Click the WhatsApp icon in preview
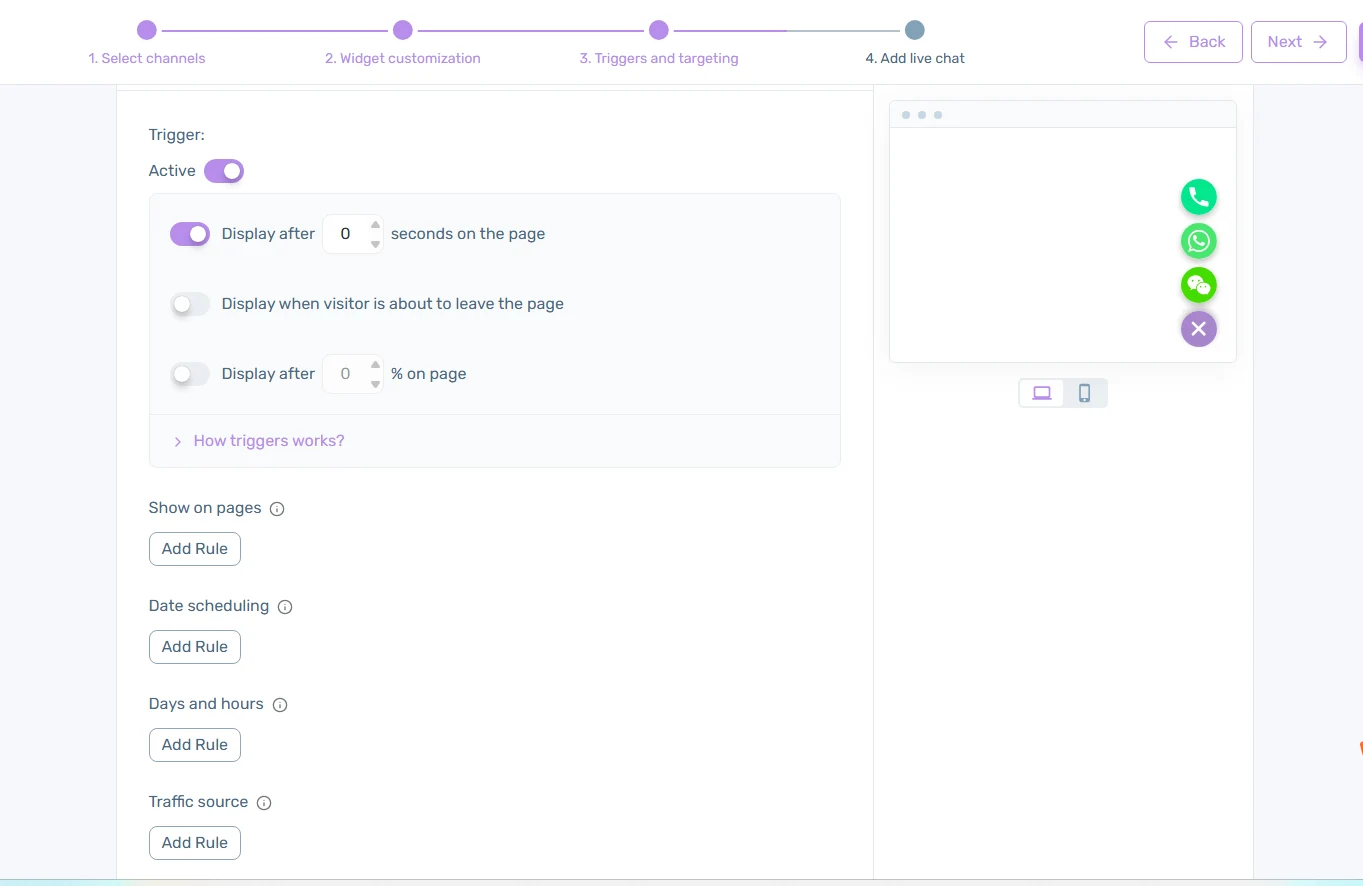 point(1198,241)
